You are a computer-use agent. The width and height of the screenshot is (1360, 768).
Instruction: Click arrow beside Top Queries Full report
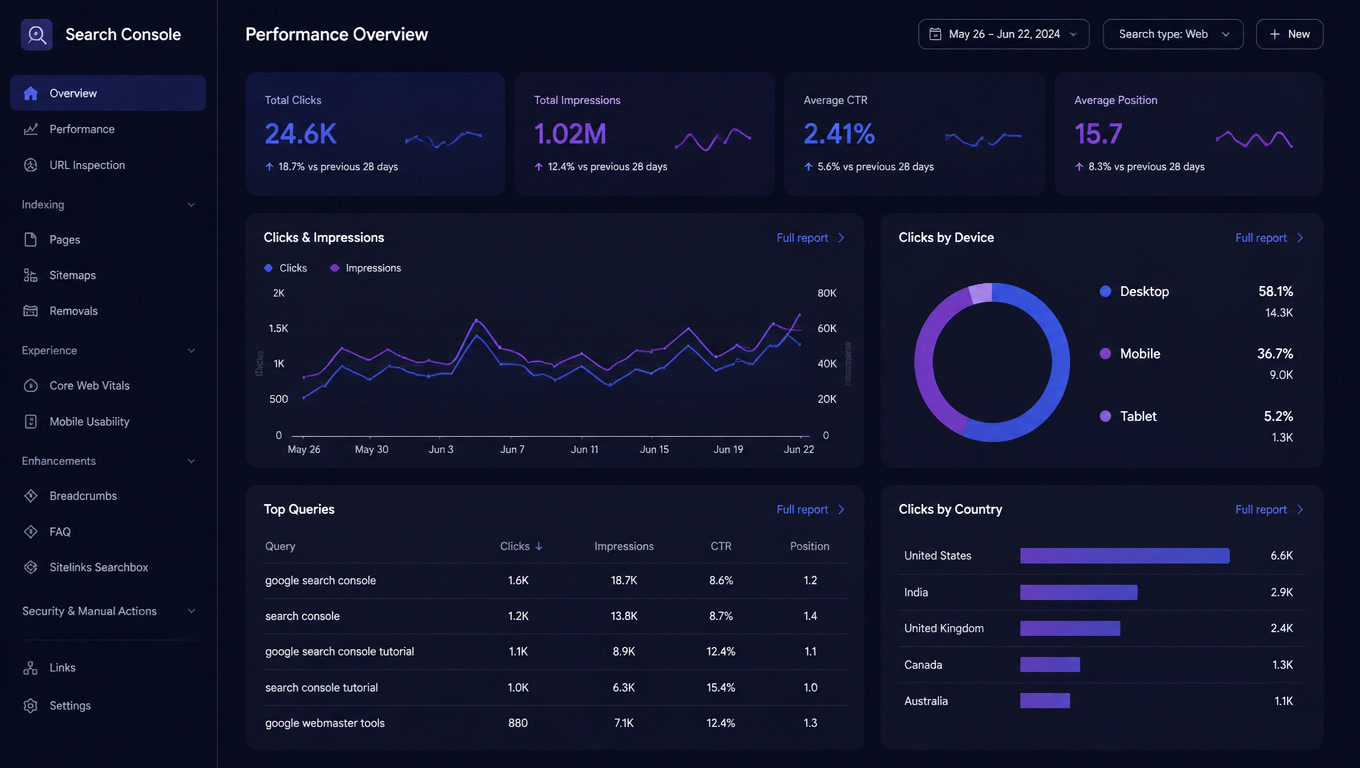841,510
